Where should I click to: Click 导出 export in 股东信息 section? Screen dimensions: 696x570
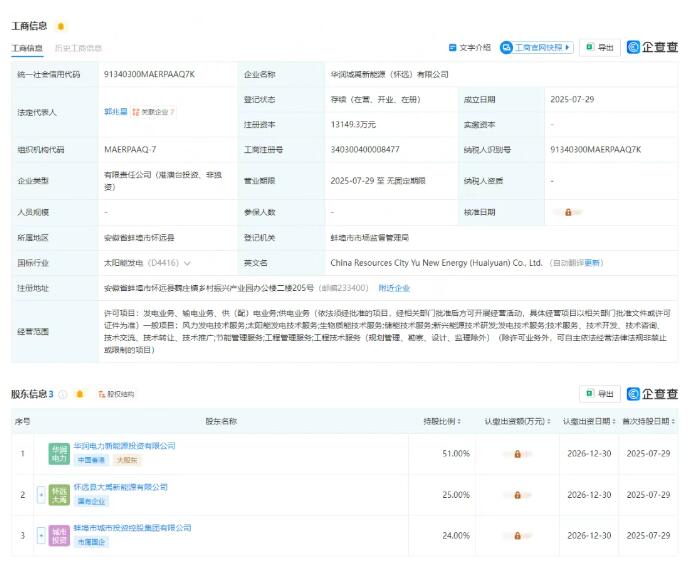(601, 394)
